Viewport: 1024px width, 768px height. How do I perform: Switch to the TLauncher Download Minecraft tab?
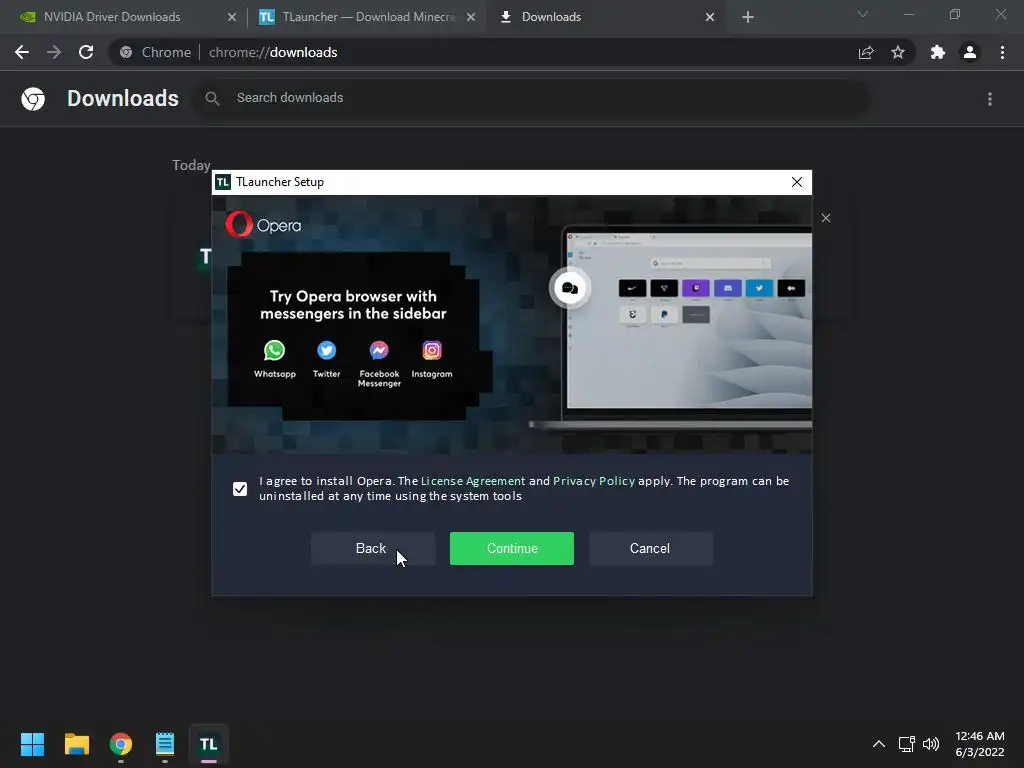click(x=368, y=17)
